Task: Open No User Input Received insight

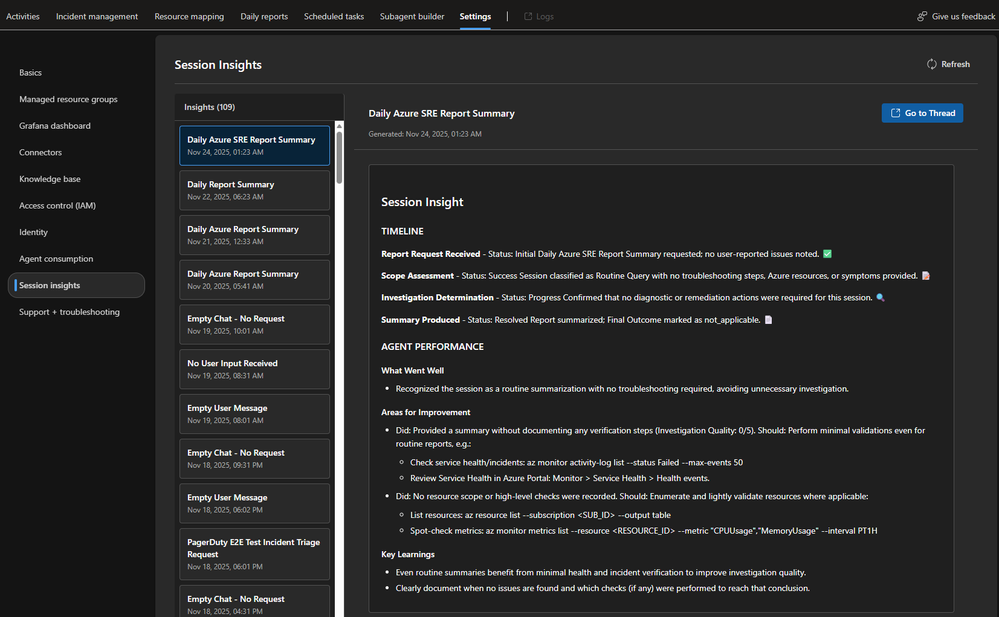Action: (254, 369)
